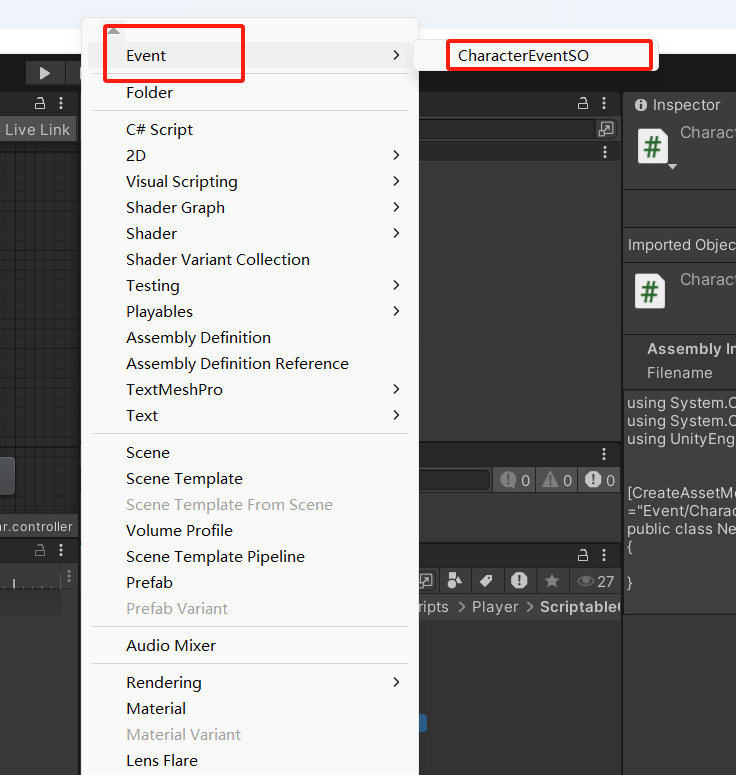Click the Live Link button

pos(38,129)
